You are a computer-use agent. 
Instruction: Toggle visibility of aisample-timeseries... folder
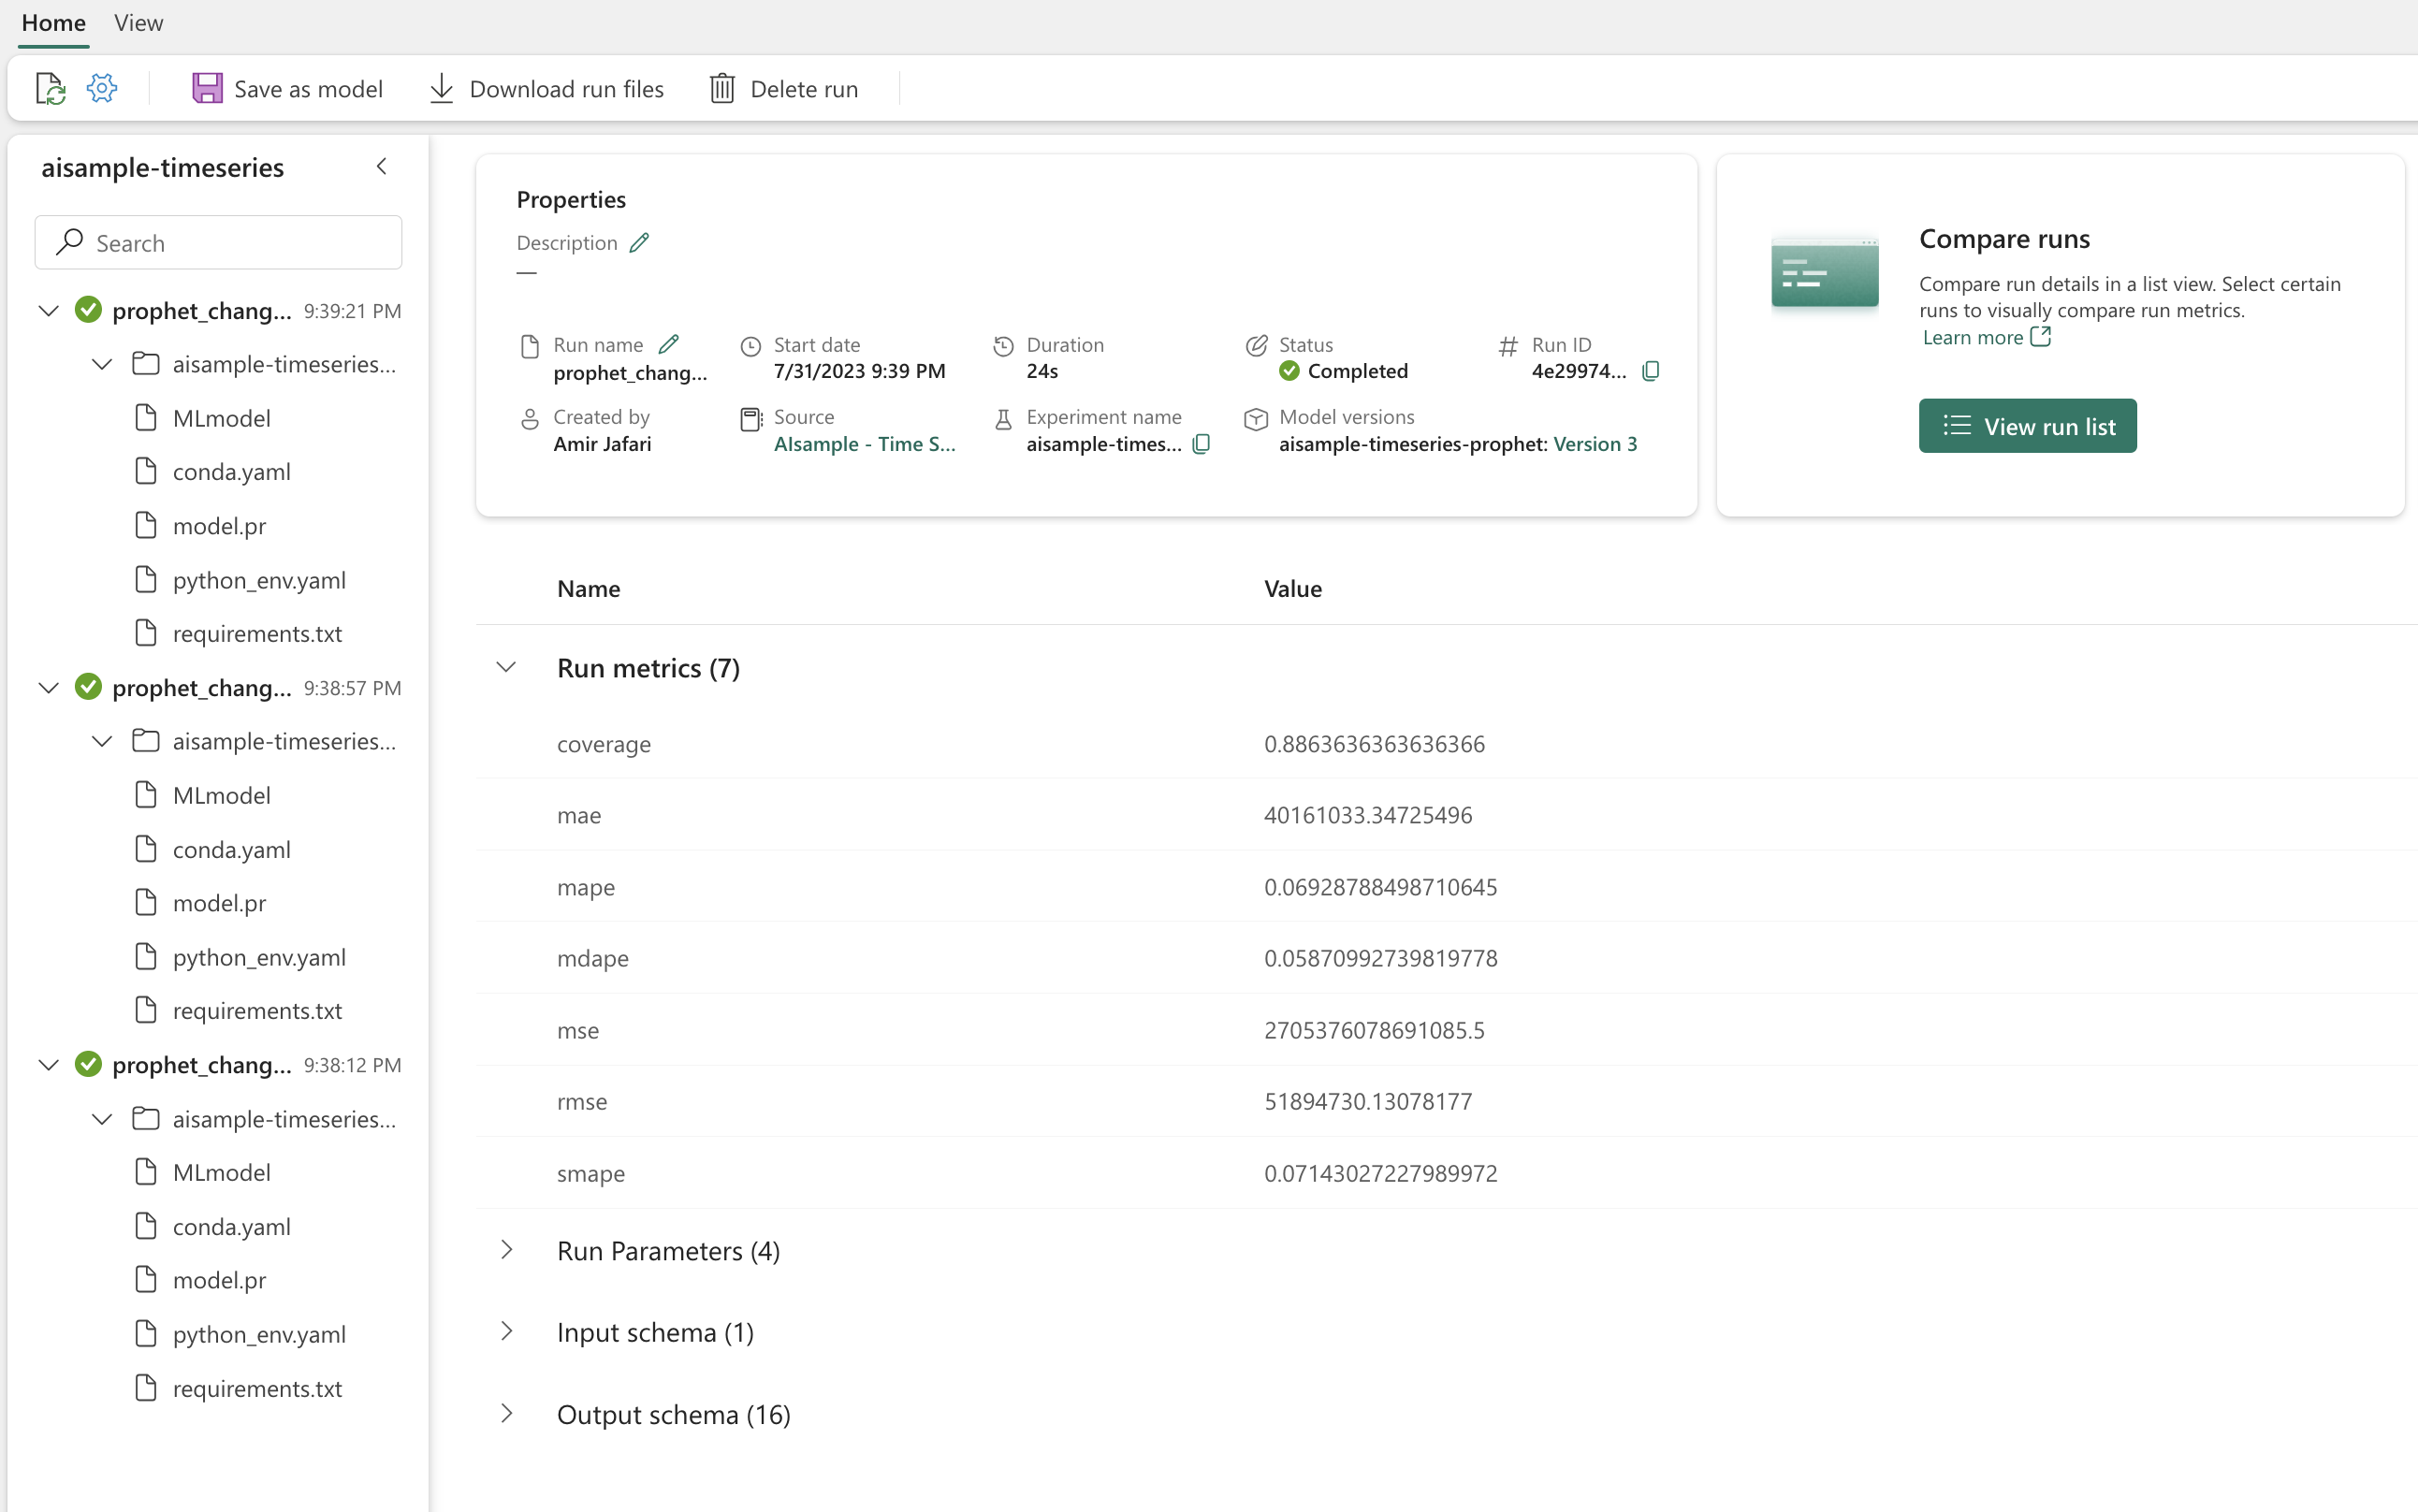[x=99, y=364]
